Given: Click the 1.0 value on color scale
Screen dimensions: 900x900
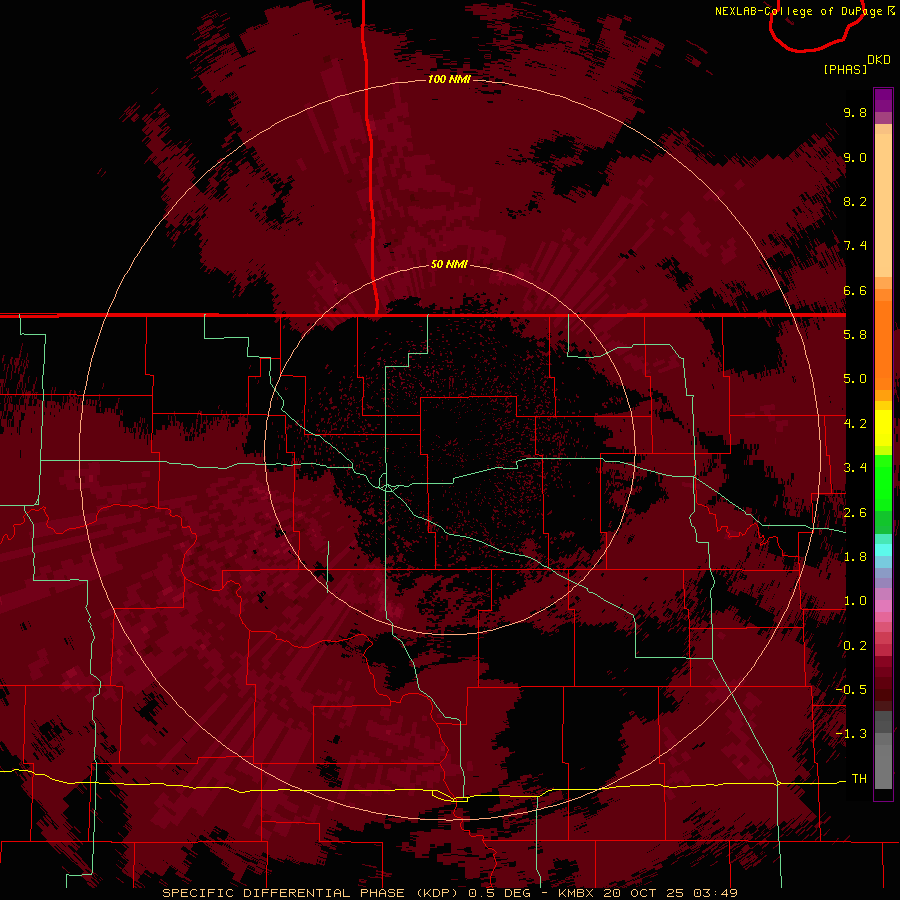Looking at the screenshot, I should pos(855,601).
